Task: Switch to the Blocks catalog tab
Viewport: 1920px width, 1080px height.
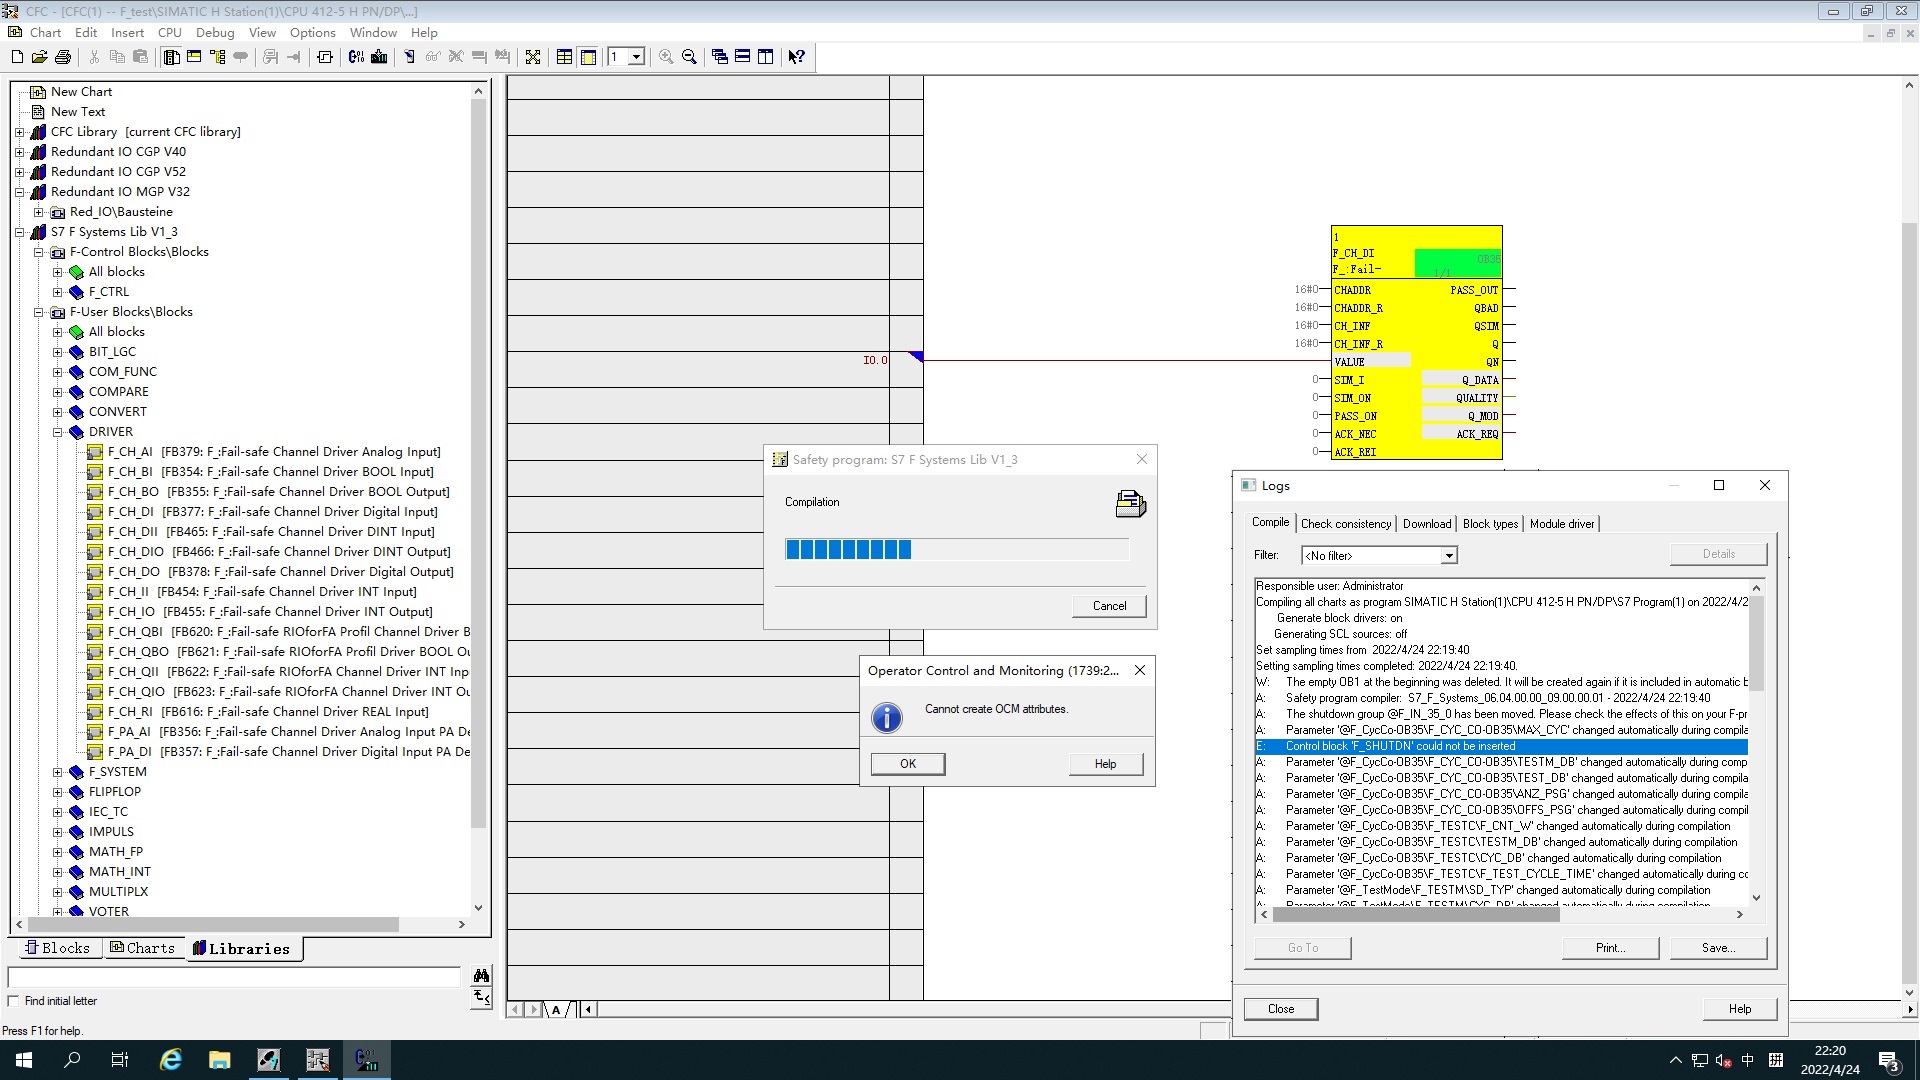Action: pyautogui.click(x=57, y=948)
